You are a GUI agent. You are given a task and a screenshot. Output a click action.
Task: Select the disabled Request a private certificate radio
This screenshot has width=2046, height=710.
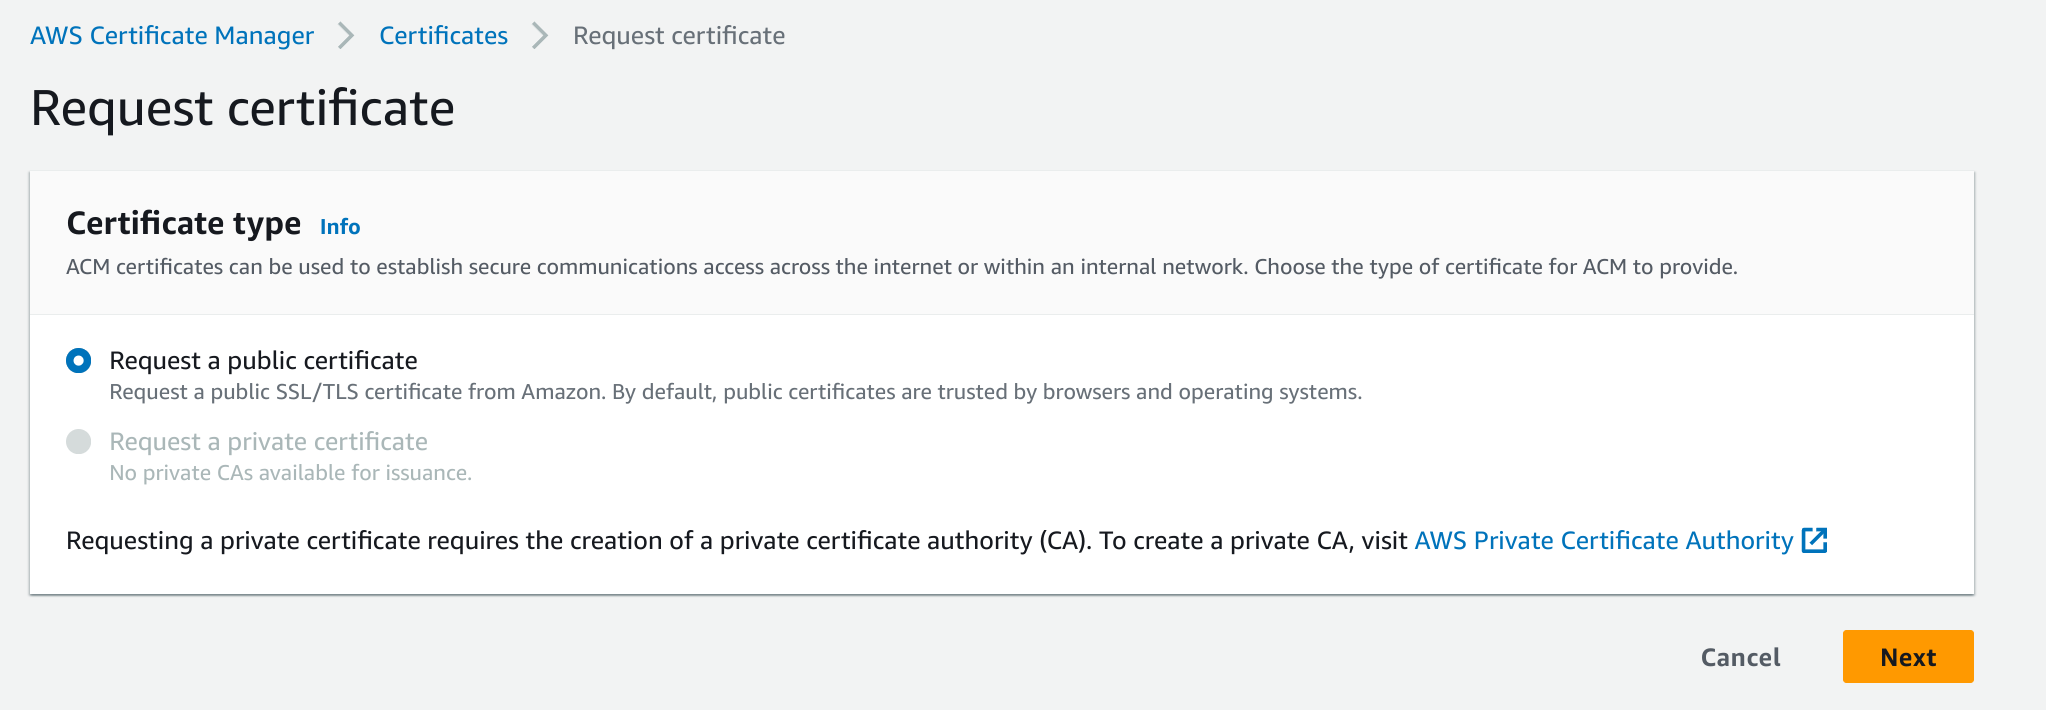[x=79, y=441]
